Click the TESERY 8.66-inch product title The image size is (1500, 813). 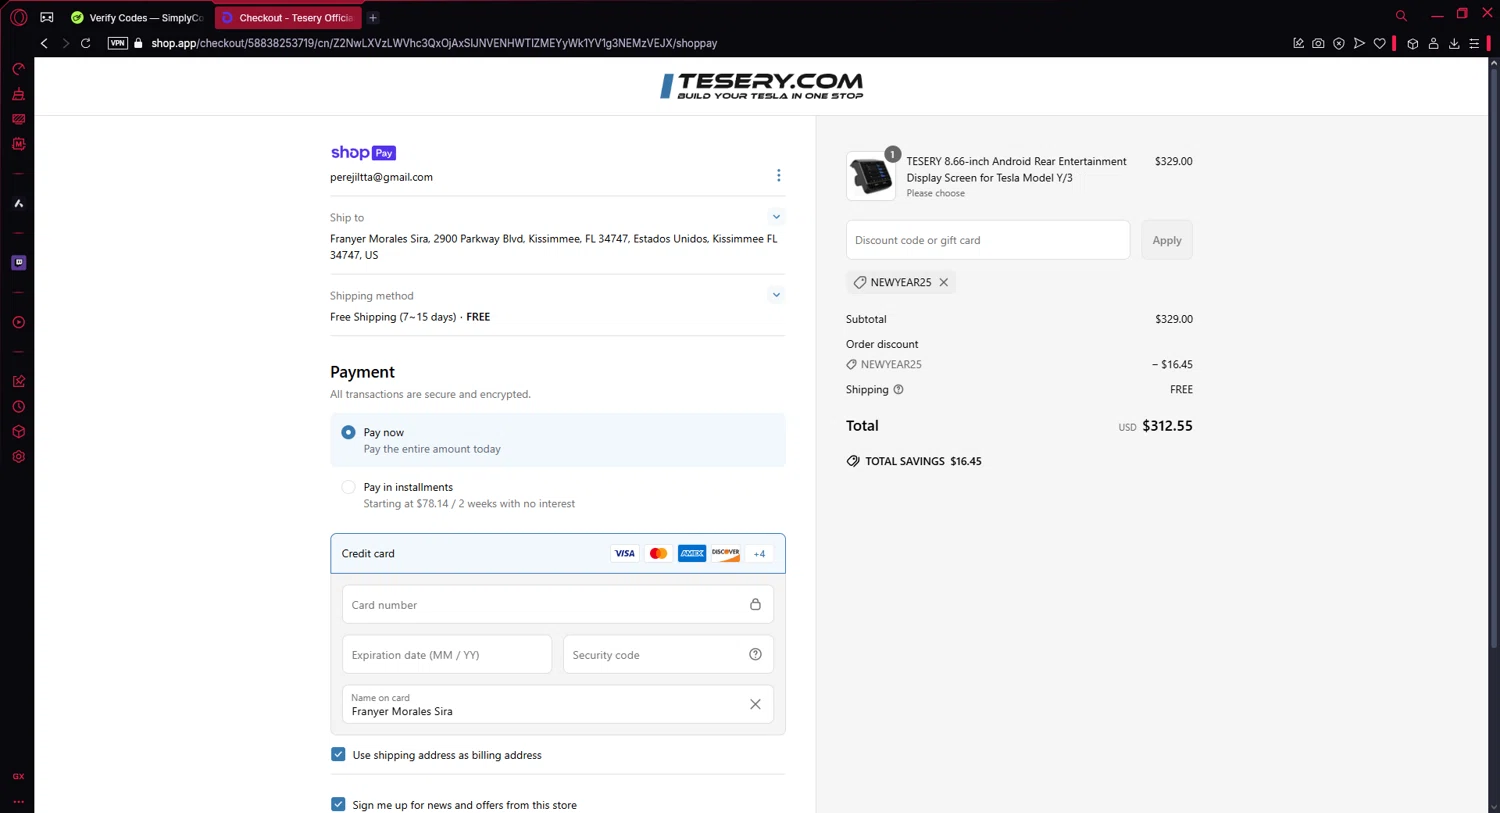(x=1016, y=169)
